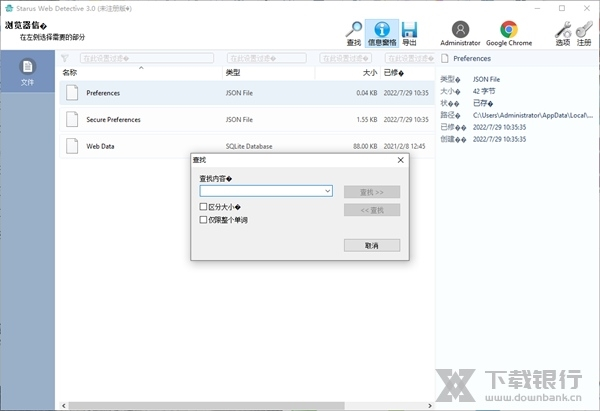Viewport: 600px width, 411px height.
Task: Click the JSON File value in info pane
Action: click(486, 79)
